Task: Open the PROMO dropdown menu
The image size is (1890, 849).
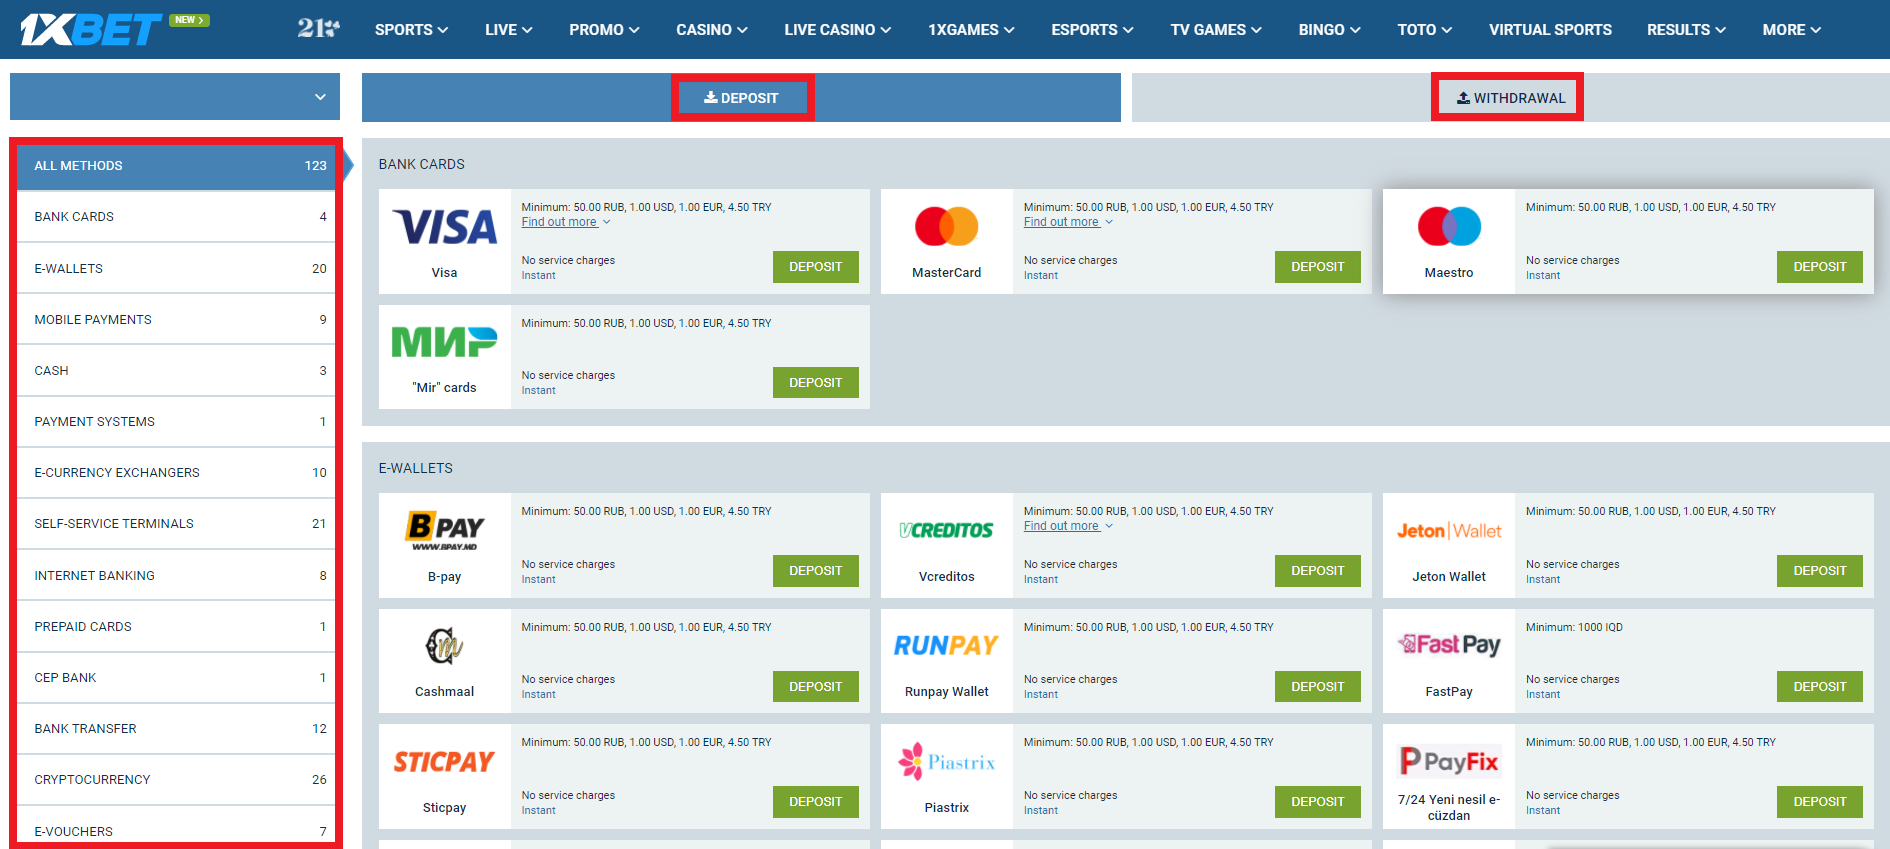Action: click(604, 30)
